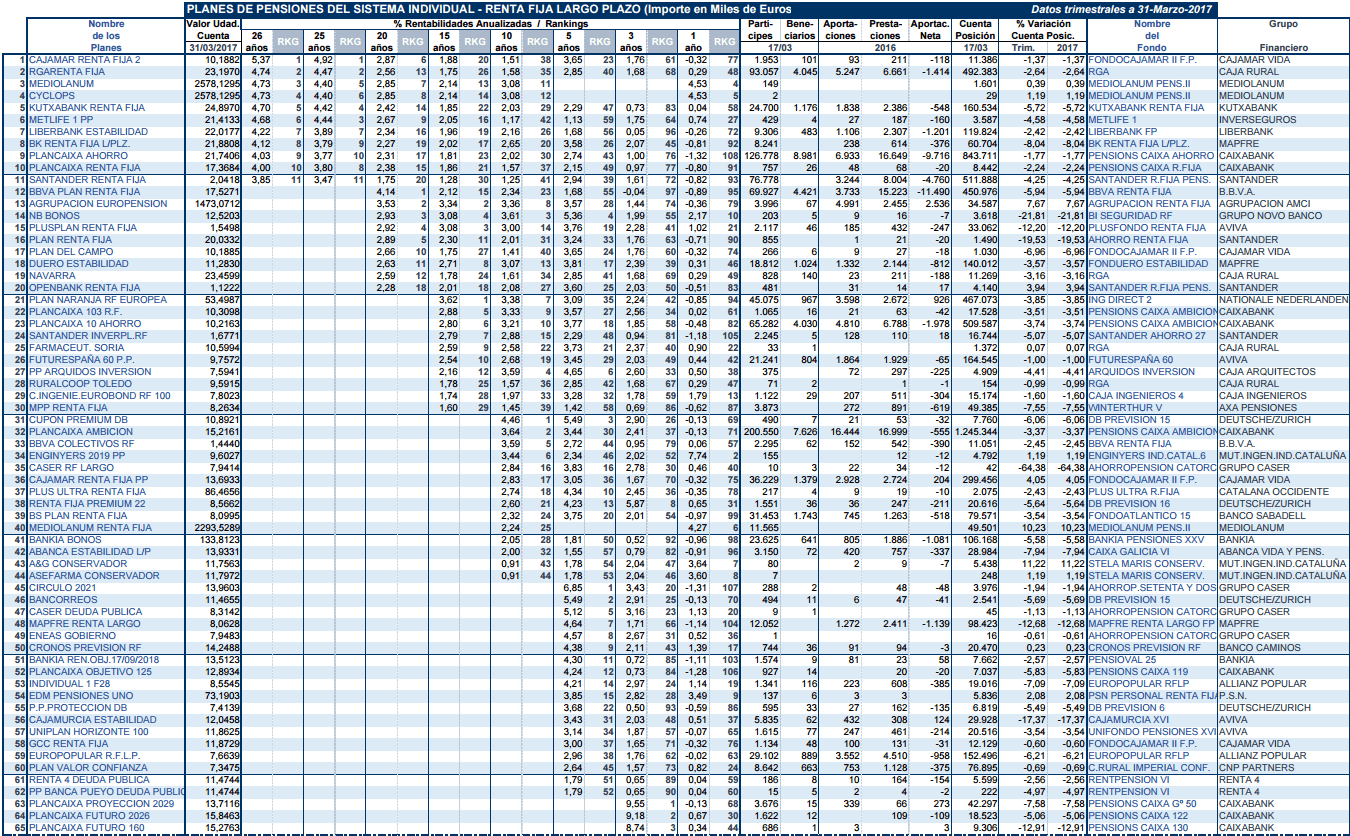Select the 'Cuenta Posición' column header
Viewport: 1350px width, 836px height.
click(975, 29)
